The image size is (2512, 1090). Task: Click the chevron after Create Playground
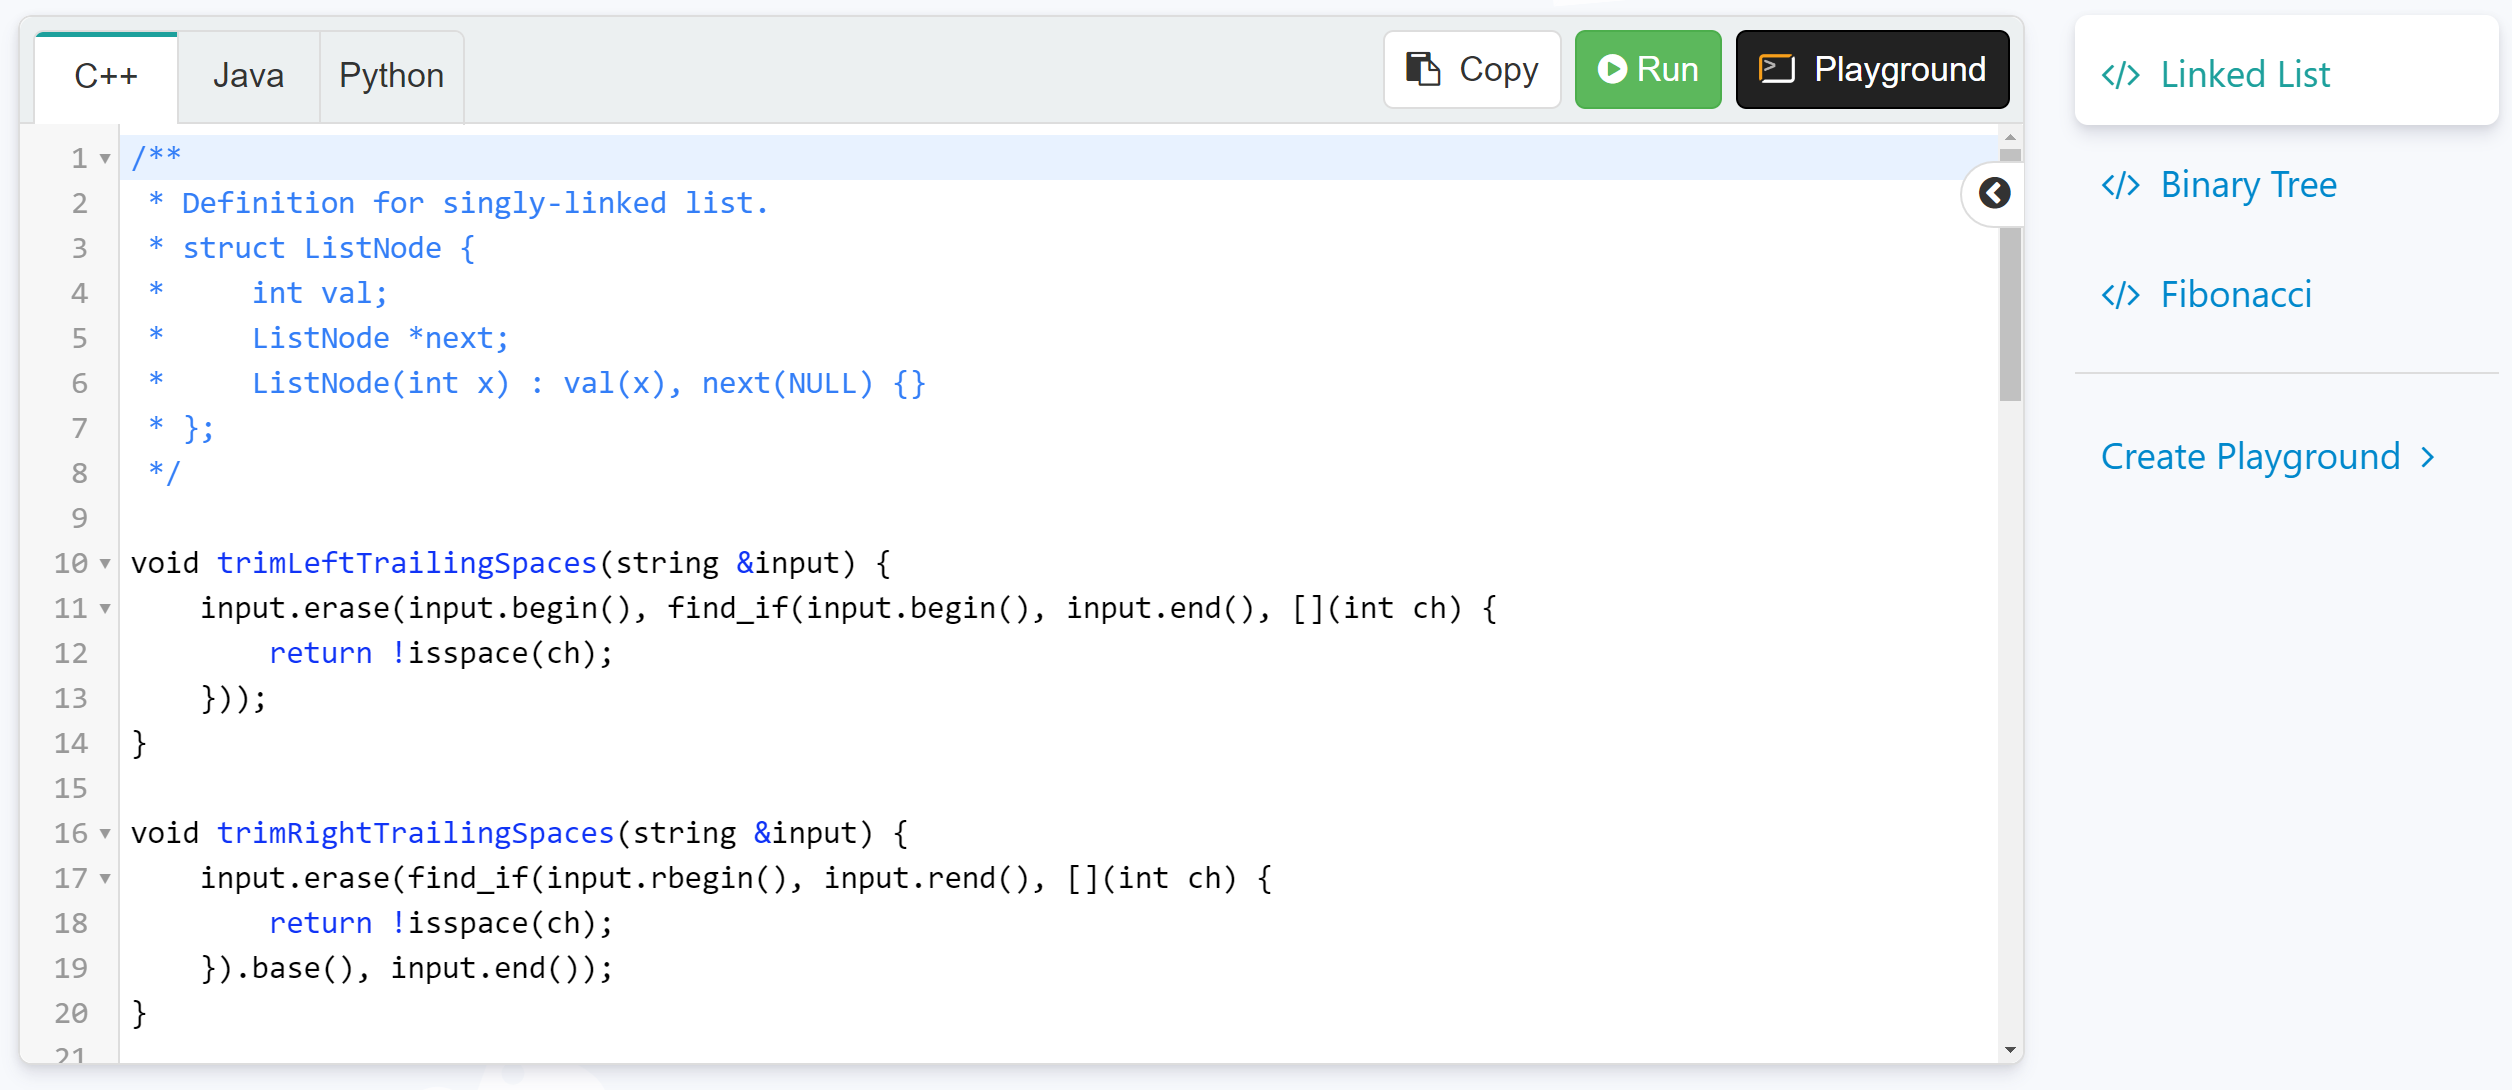[2427, 458]
